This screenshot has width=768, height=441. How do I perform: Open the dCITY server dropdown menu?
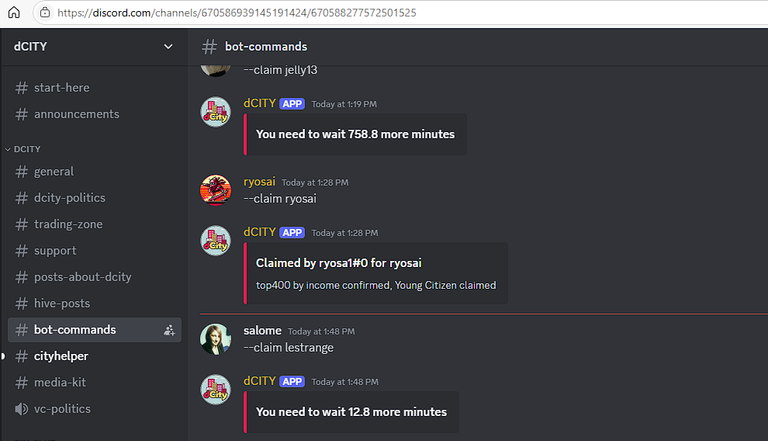coord(94,47)
